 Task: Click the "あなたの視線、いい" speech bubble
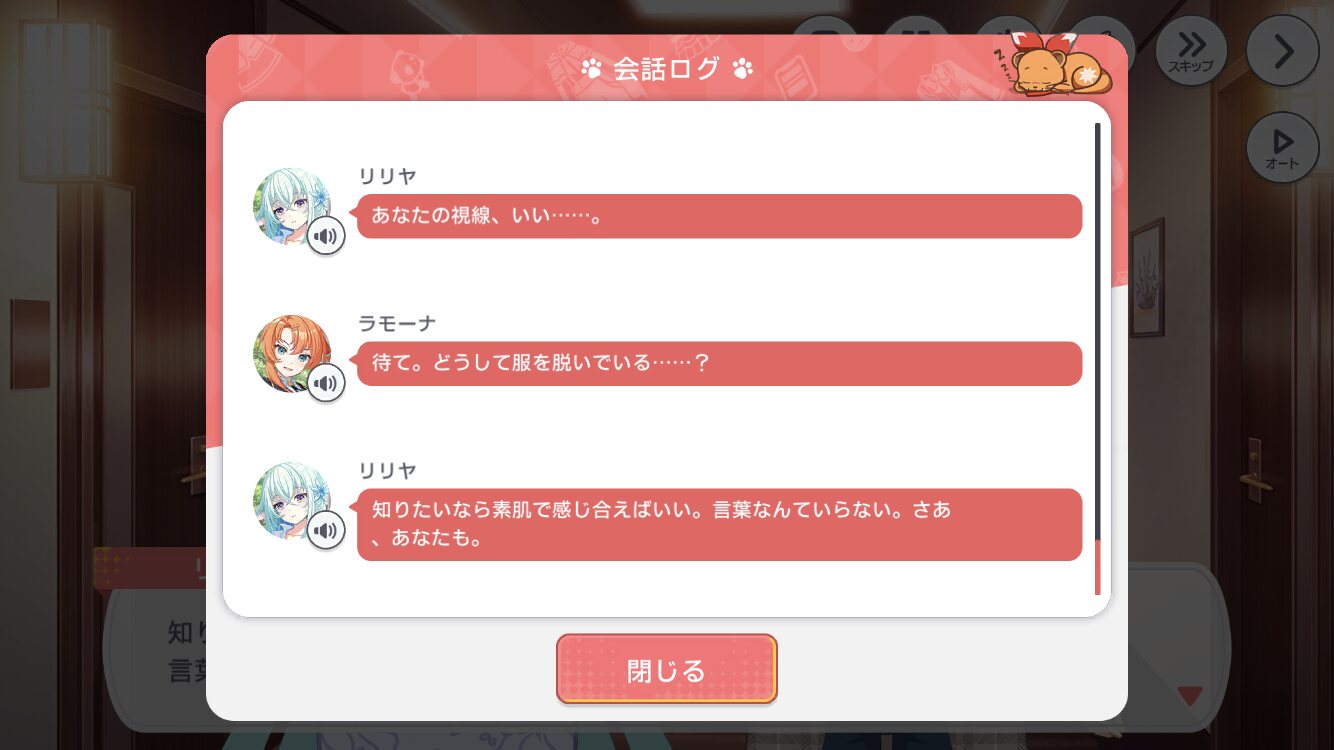click(719, 216)
